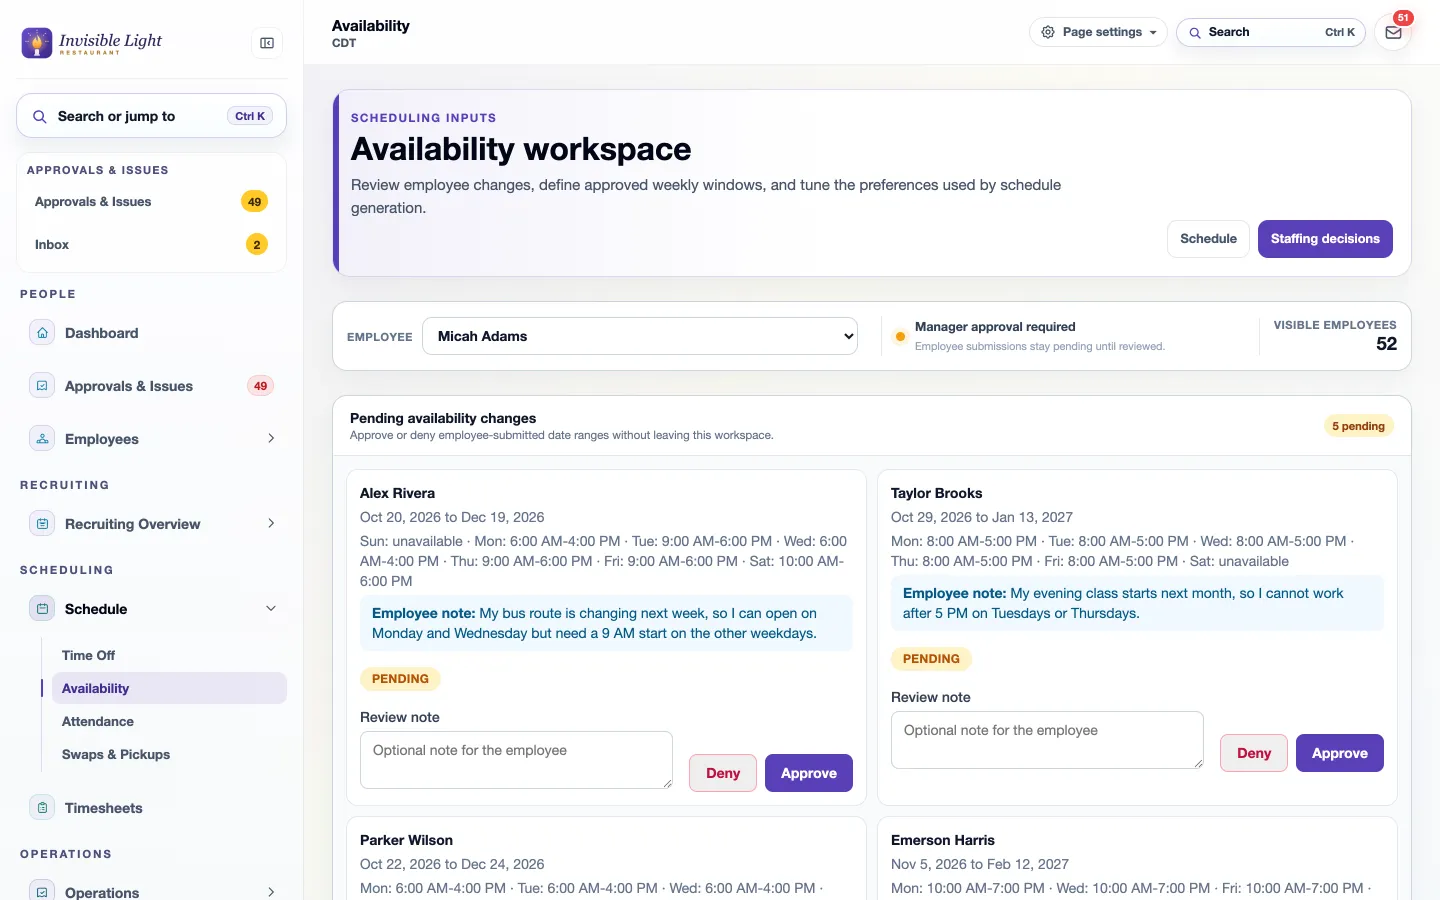Open Timesheets in the sidebar
This screenshot has height=900, width=1440.
pos(151,808)
